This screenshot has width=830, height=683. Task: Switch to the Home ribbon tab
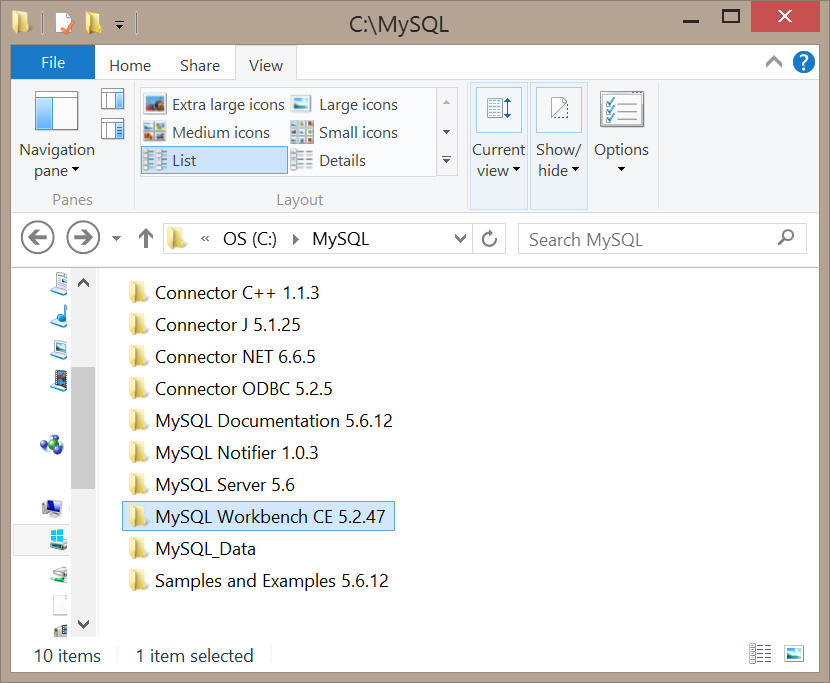(x=130, y=65)
